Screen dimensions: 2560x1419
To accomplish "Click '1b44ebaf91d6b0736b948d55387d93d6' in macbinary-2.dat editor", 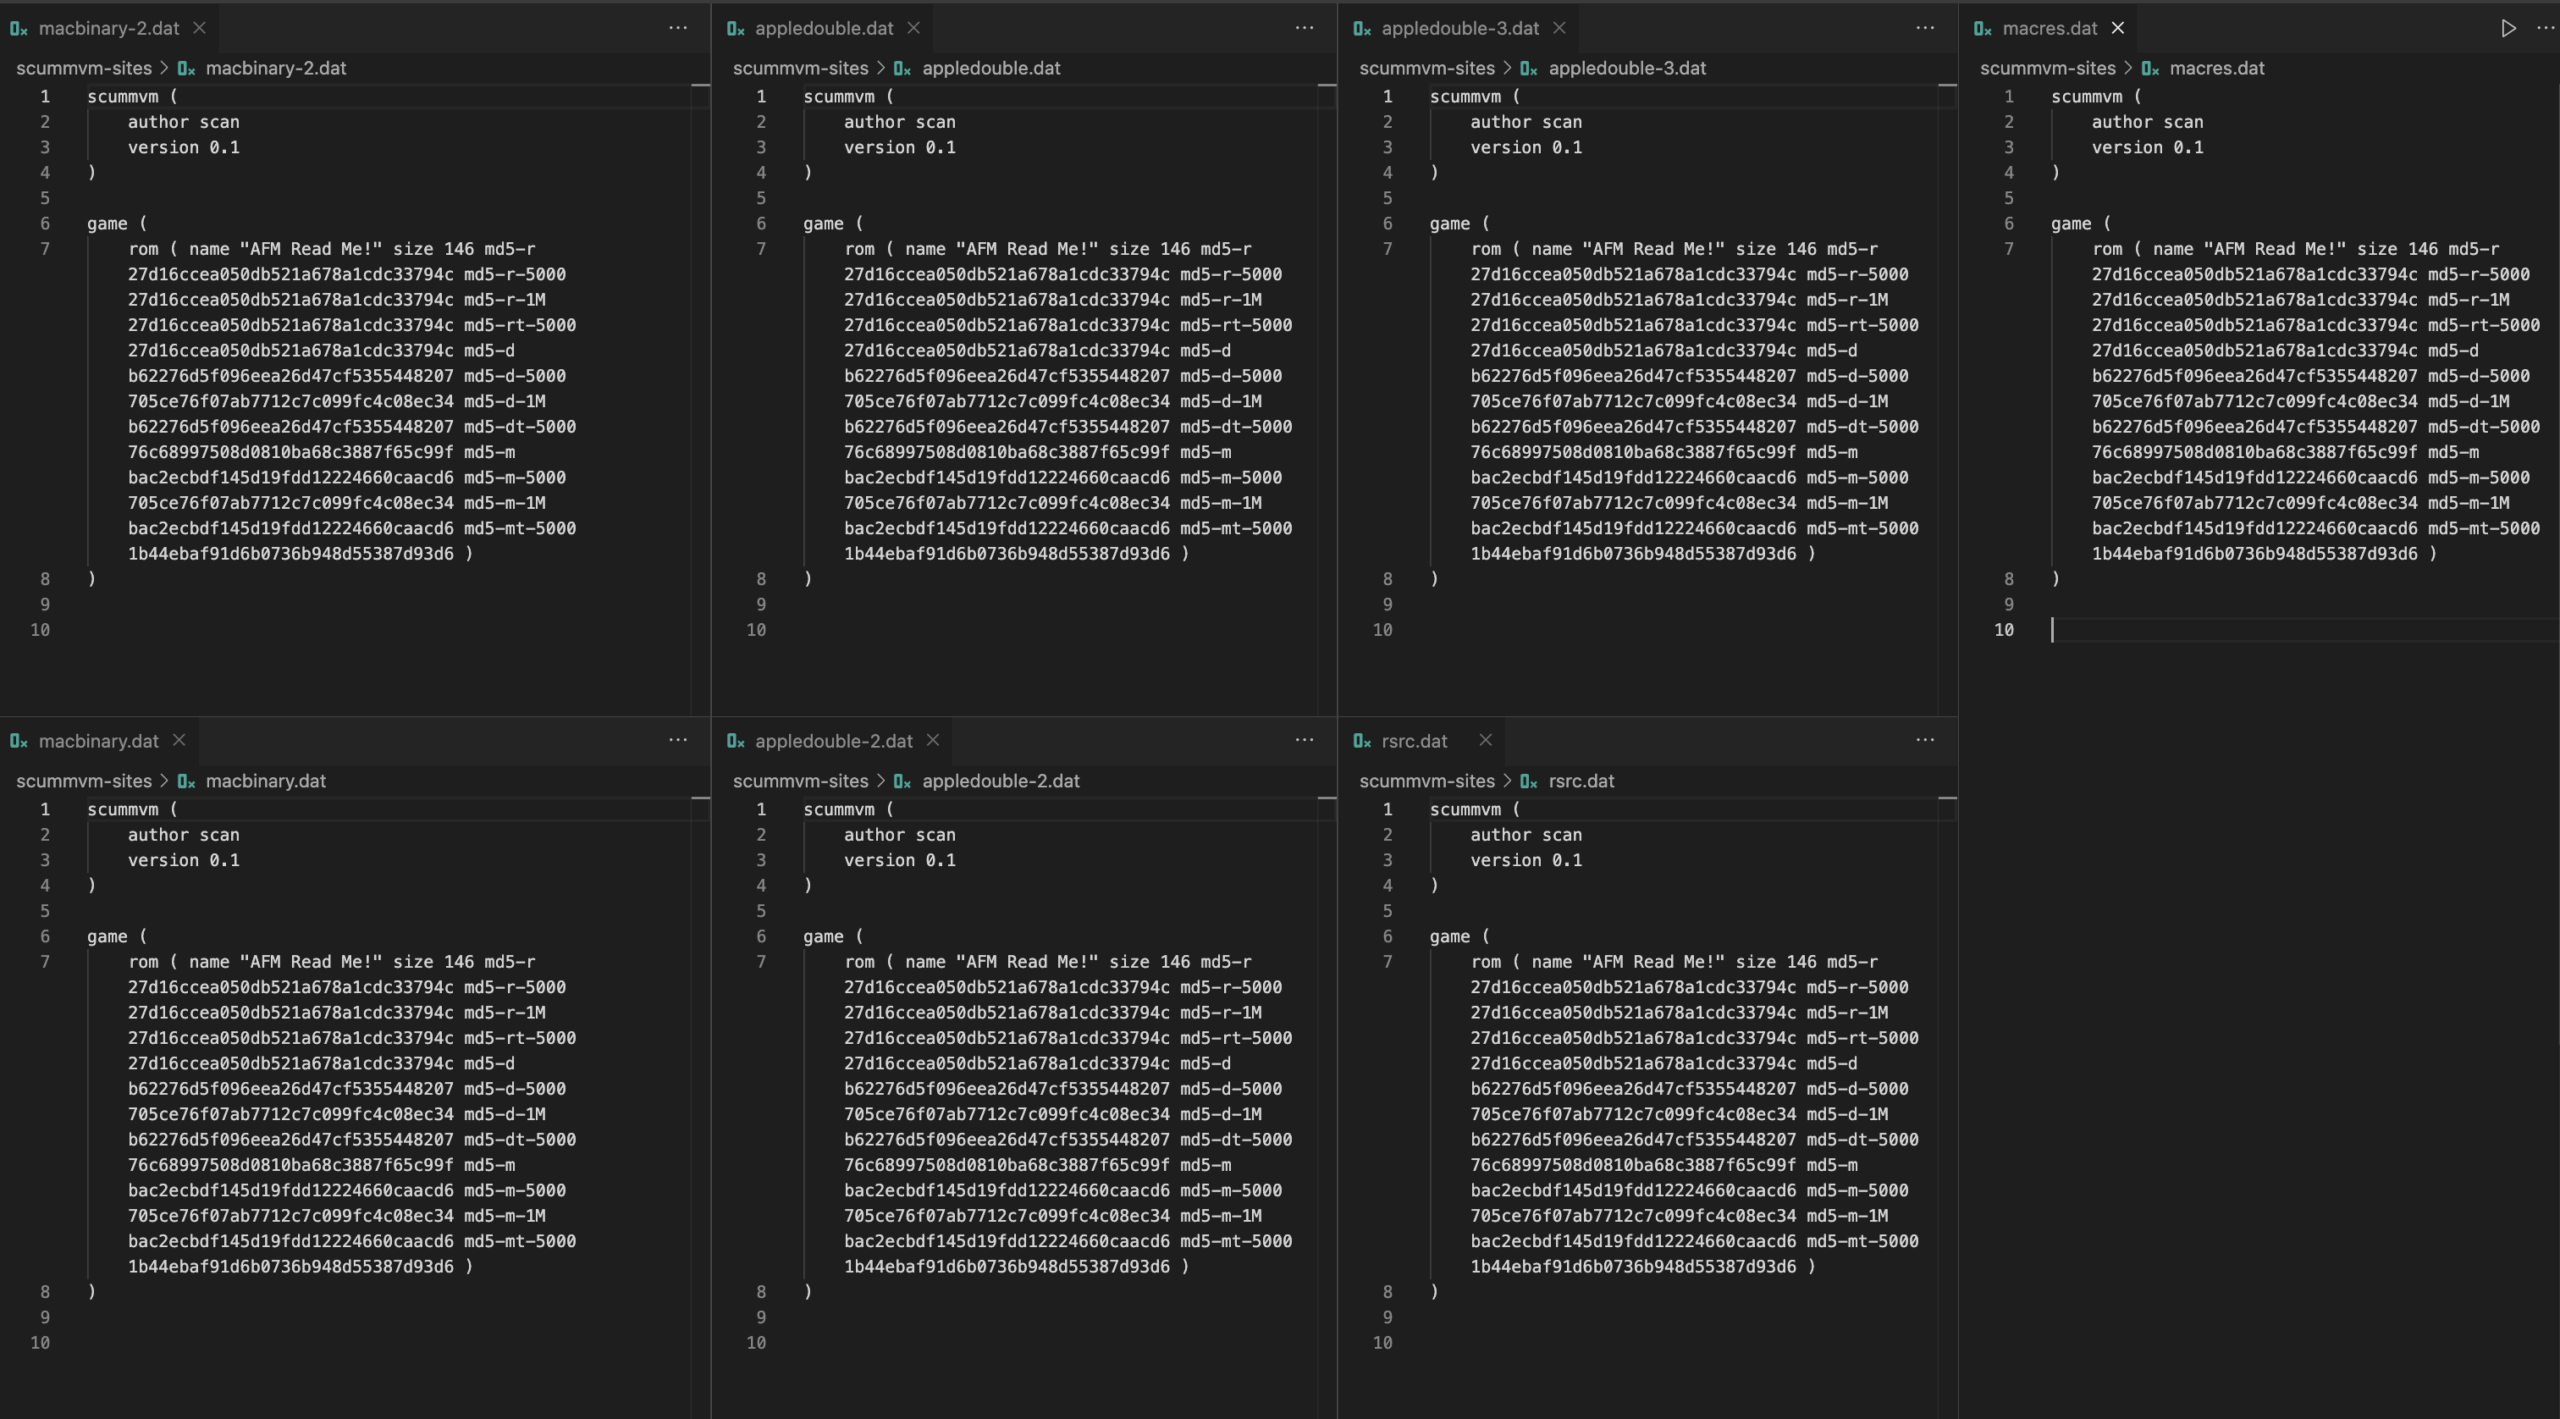I will click(290, 554).
